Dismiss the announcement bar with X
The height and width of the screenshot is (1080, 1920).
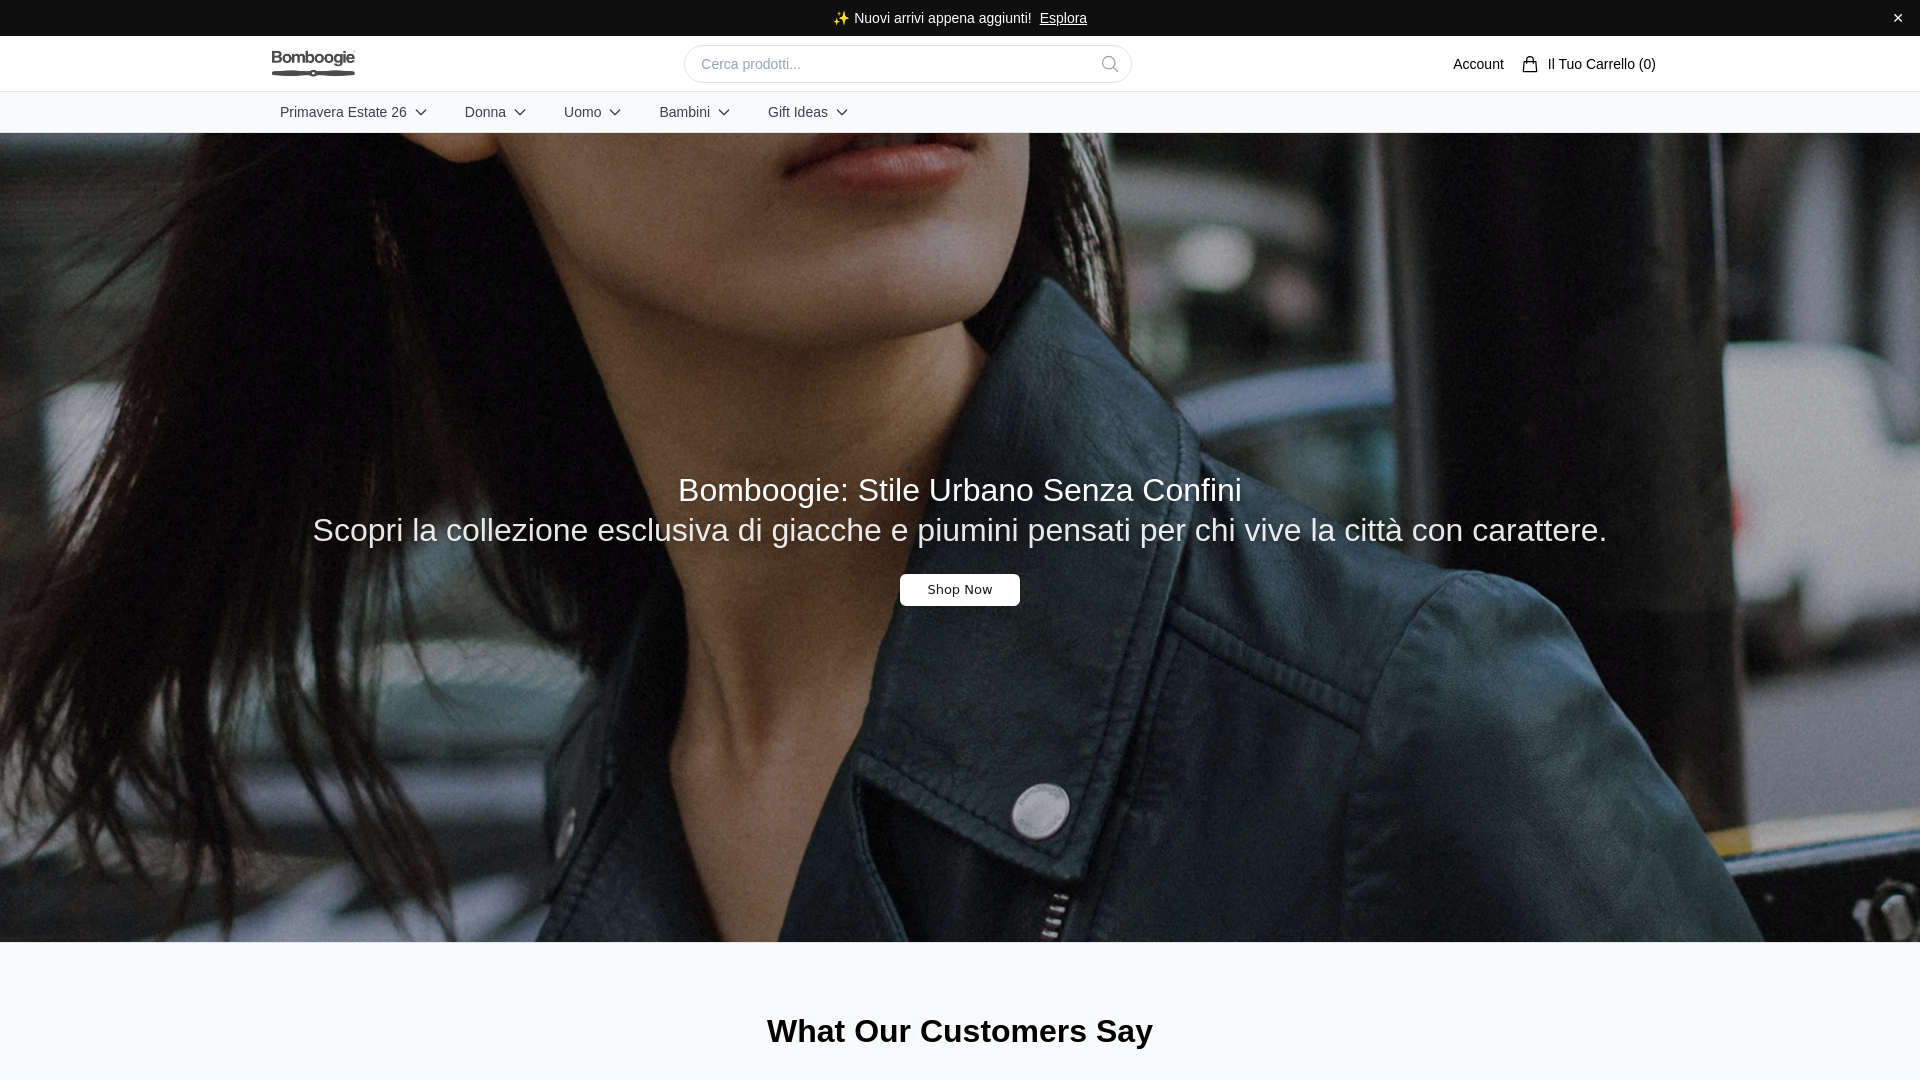pyautogui.click(x=1897, y=18)
